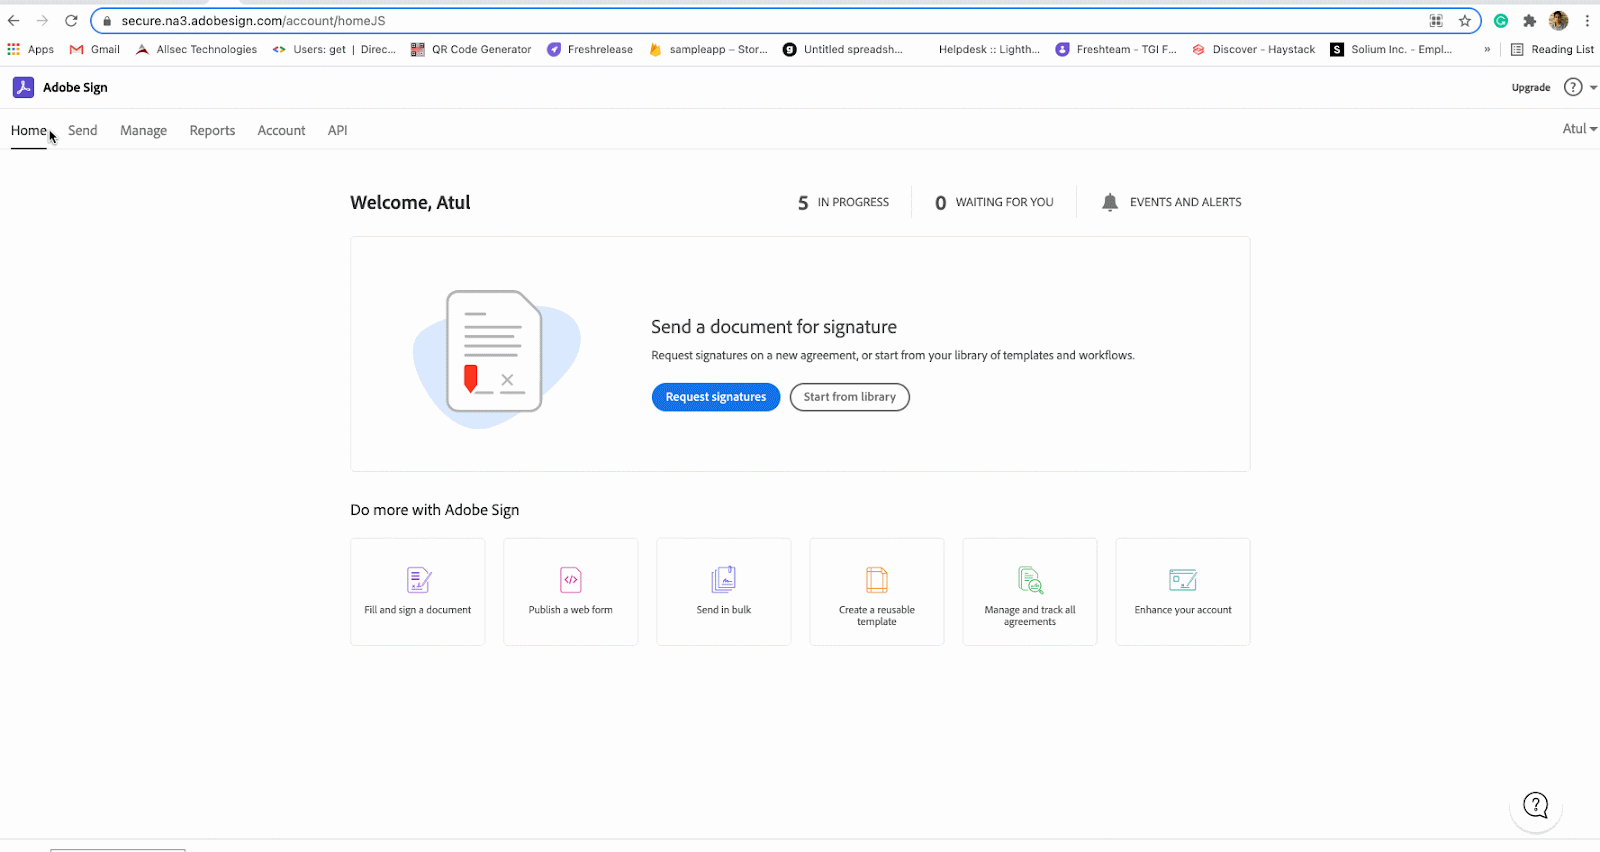Viewport: 1600px width, 852px height.
Task: Open the Discover - Haystack bookmark
Action: tap(1254, 49)
